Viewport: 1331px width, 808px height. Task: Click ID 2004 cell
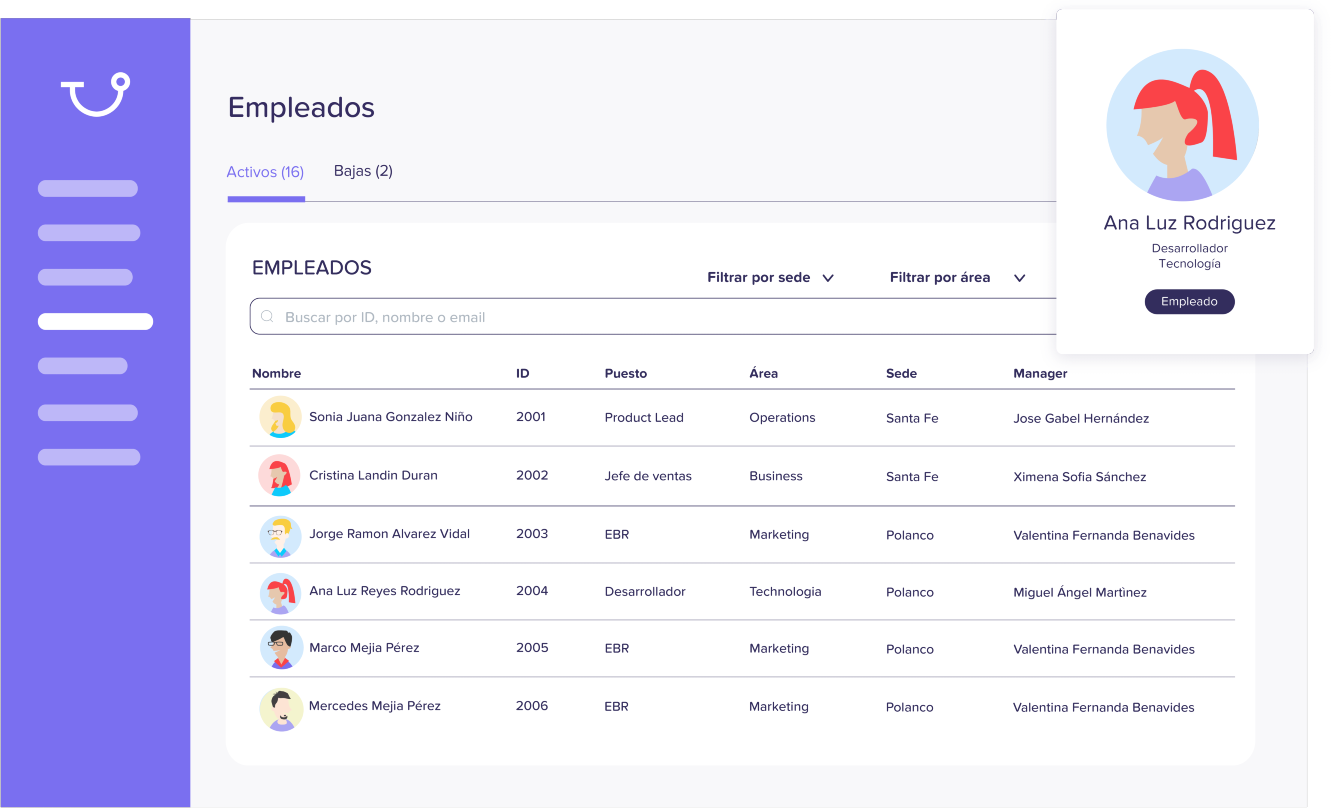532,591
